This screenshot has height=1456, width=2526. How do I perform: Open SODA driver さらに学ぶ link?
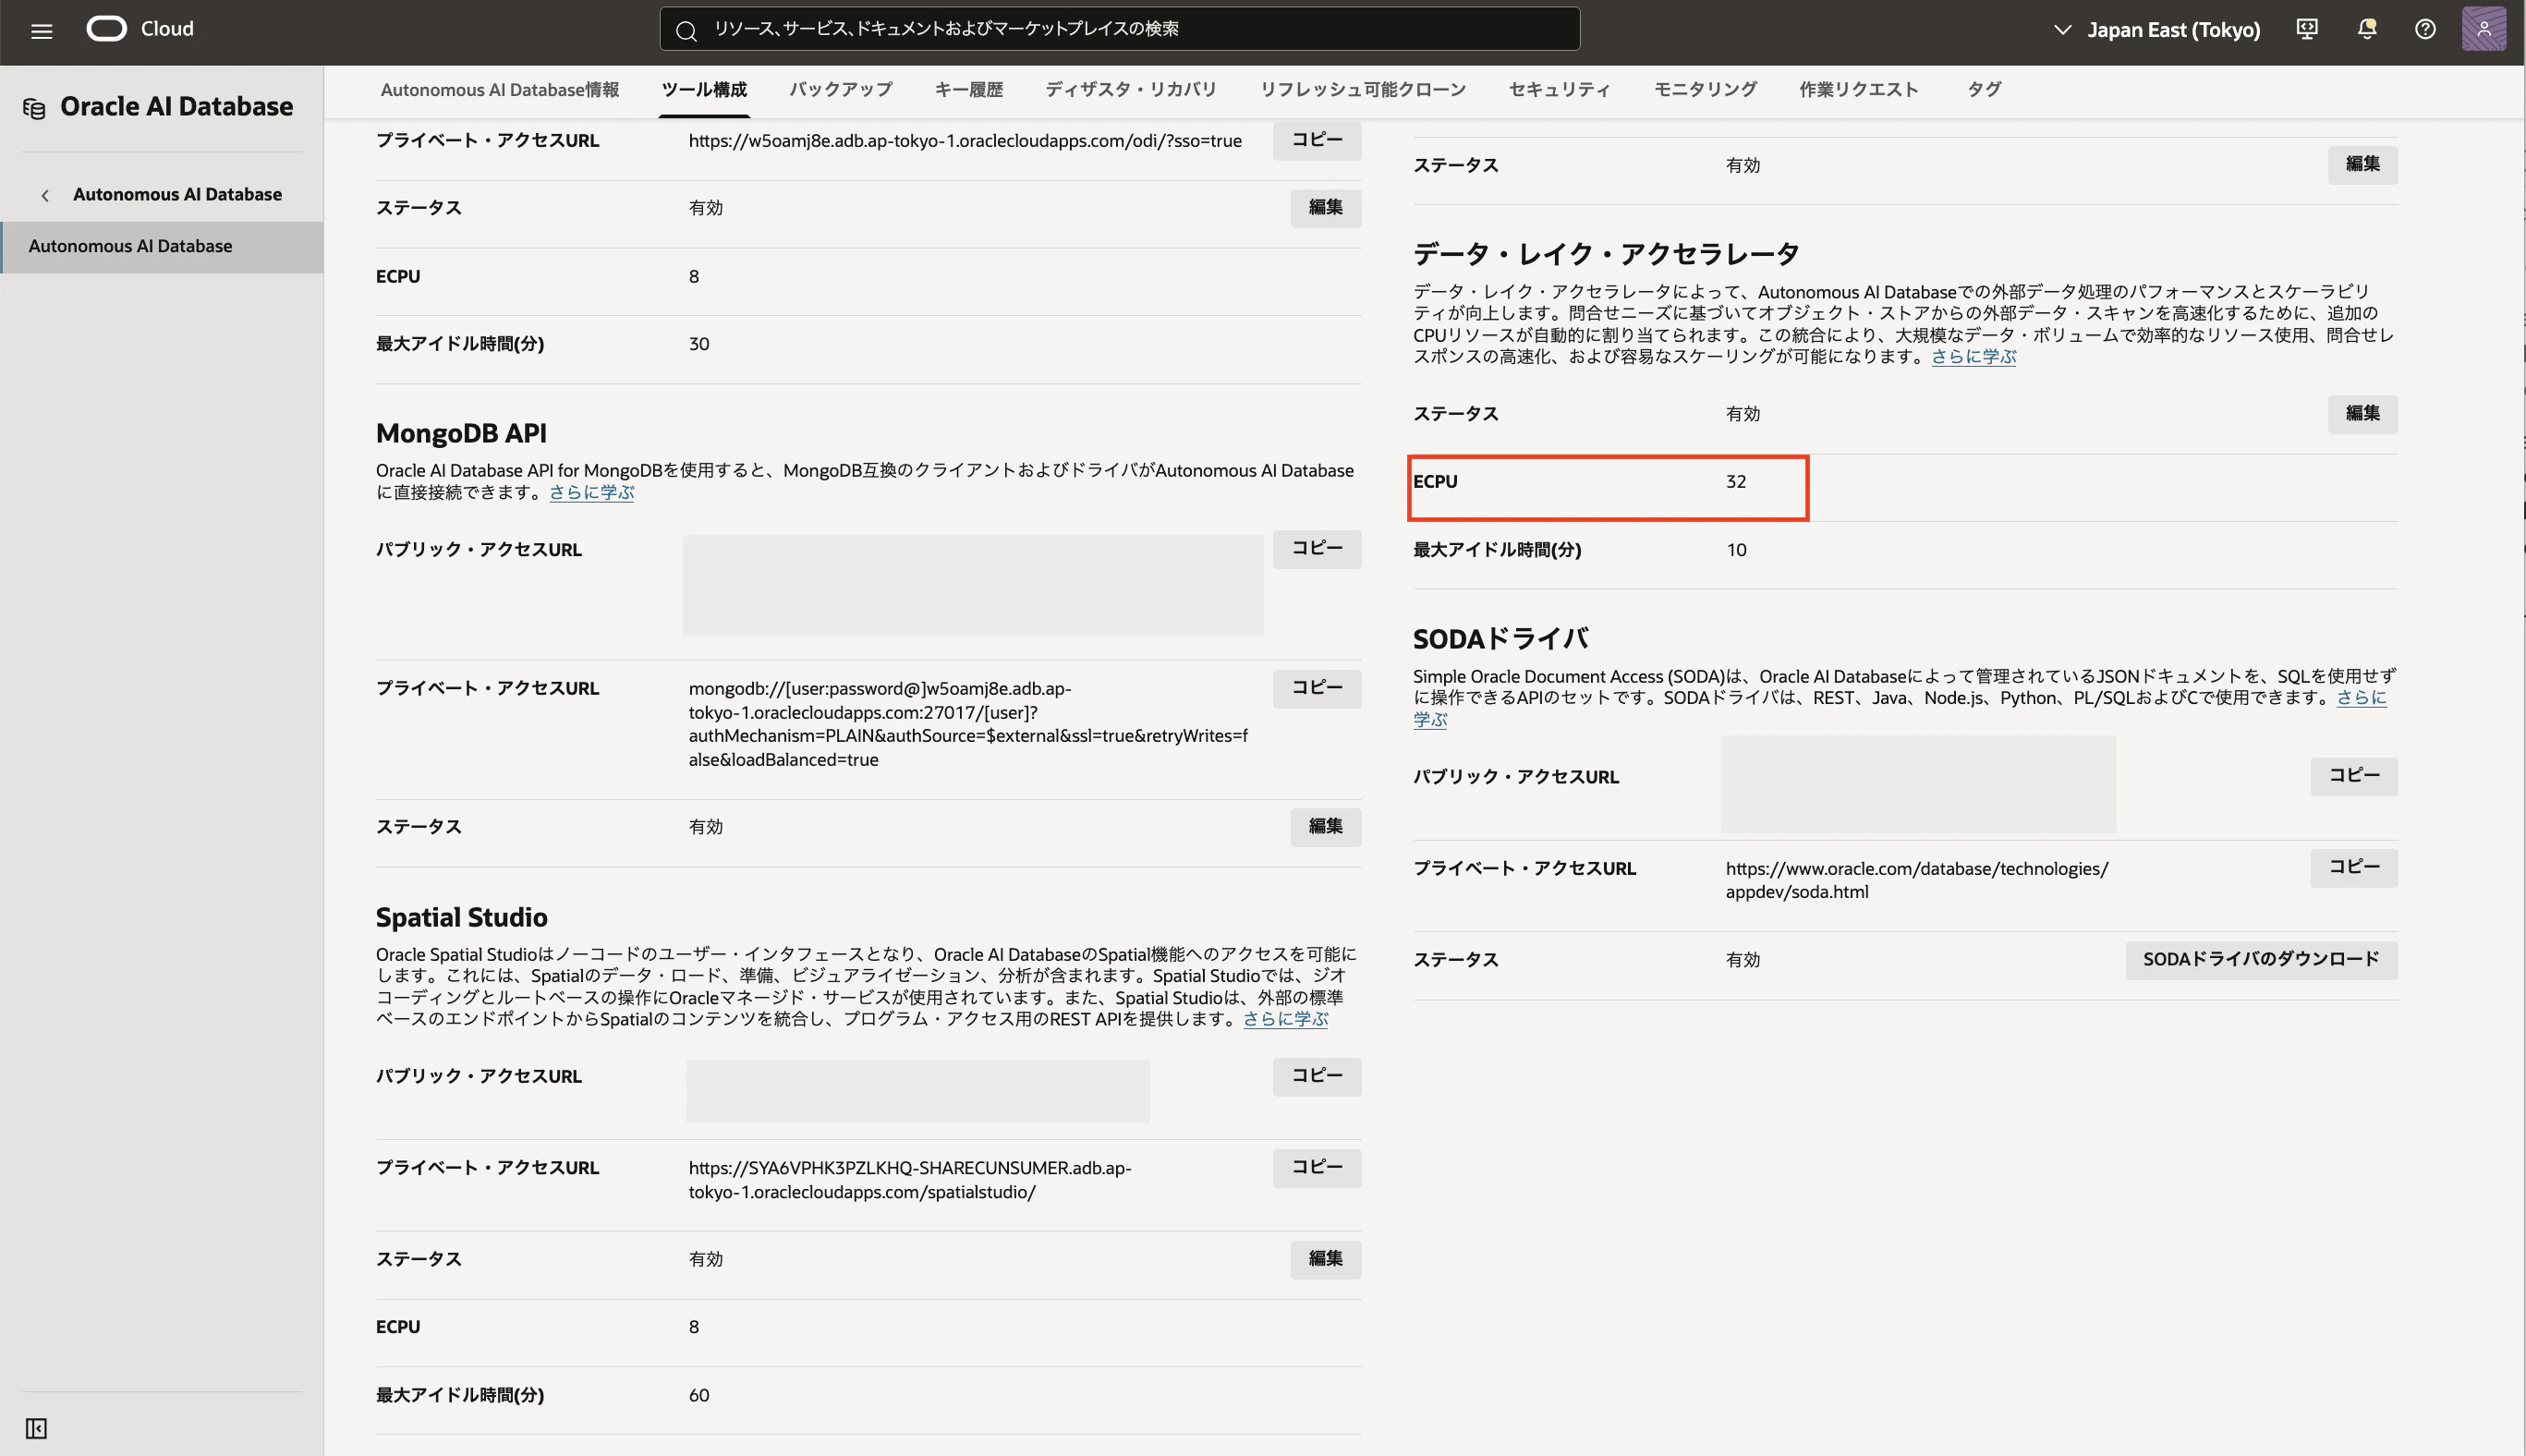tap(2361, 698)
